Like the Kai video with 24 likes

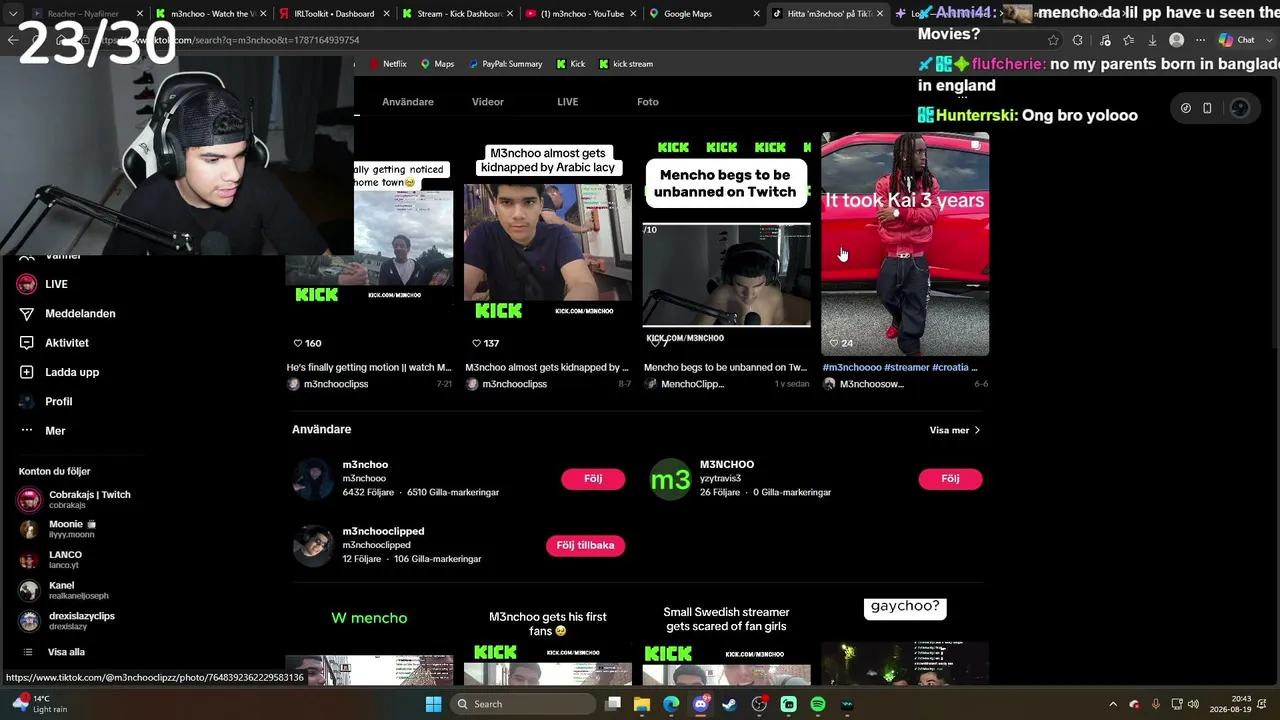pos(834,343)
